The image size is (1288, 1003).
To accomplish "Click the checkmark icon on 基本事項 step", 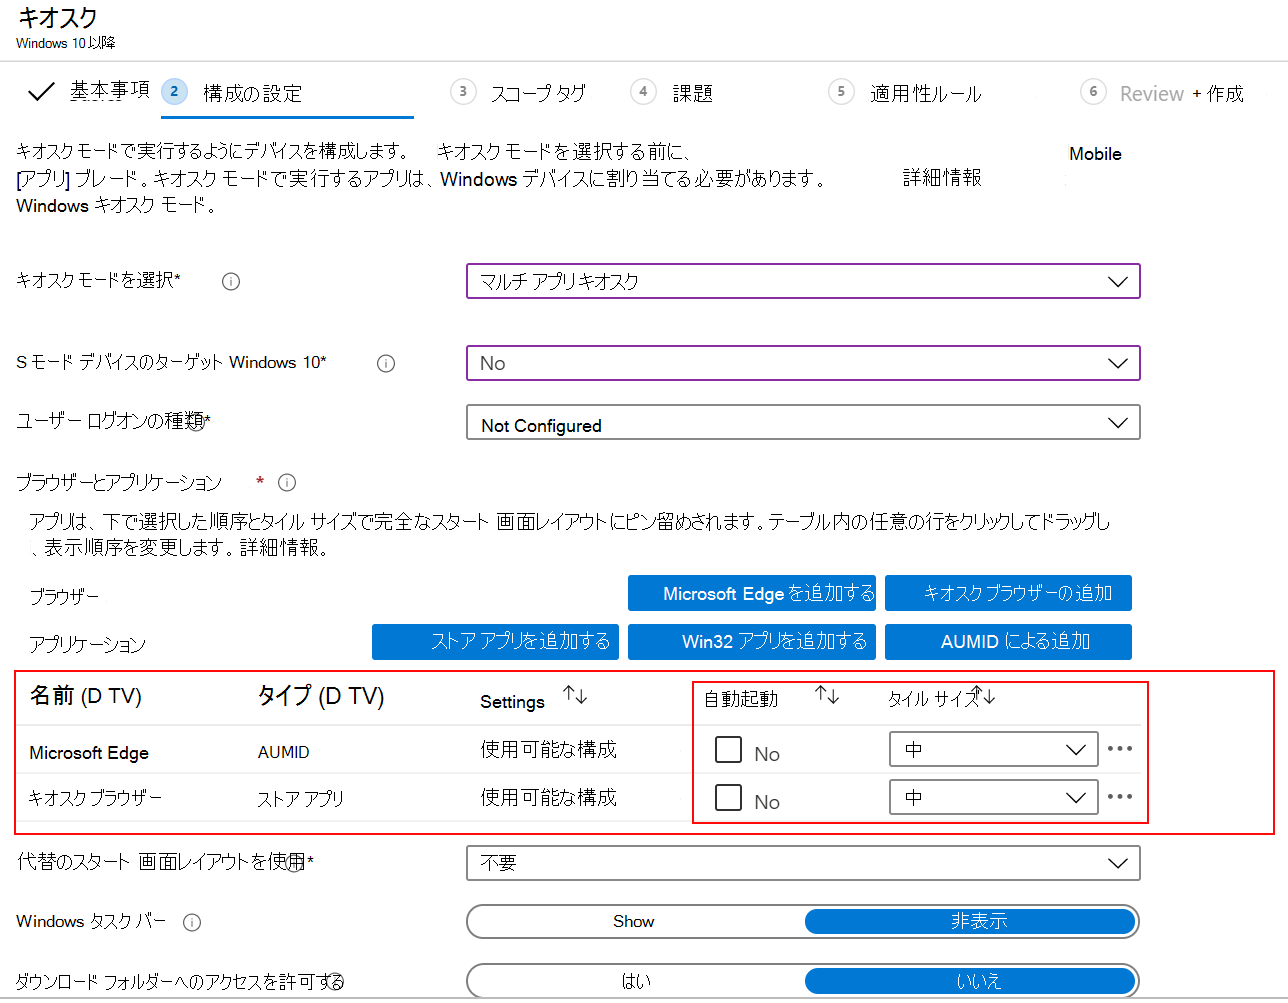I will pos(41,92).
